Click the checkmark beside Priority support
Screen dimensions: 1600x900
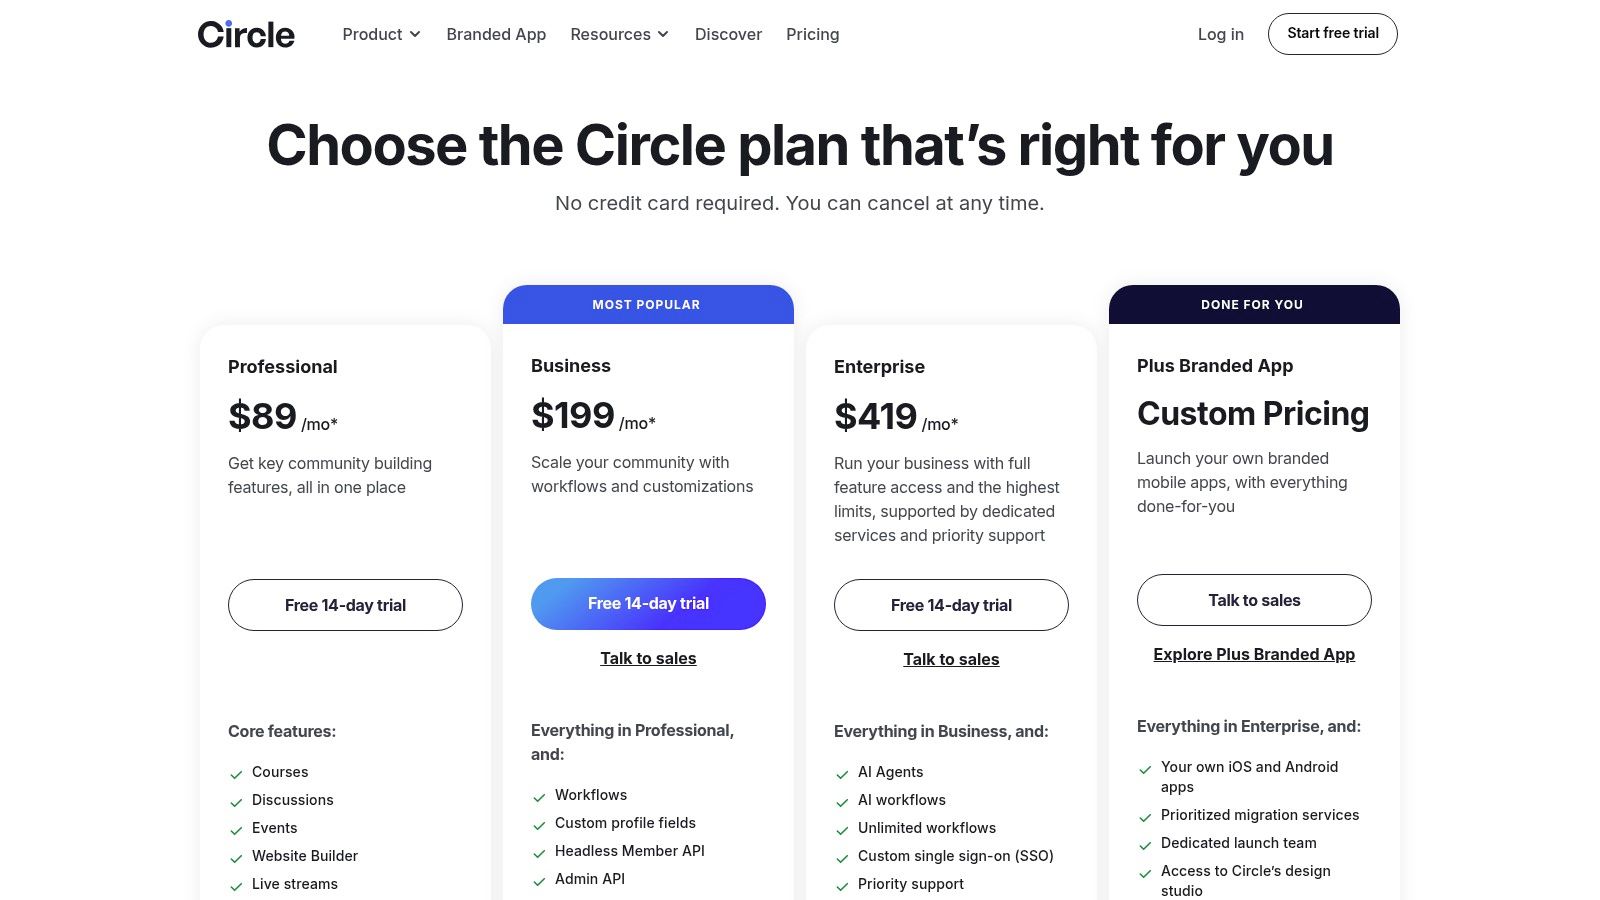click(x=843, y=885)
